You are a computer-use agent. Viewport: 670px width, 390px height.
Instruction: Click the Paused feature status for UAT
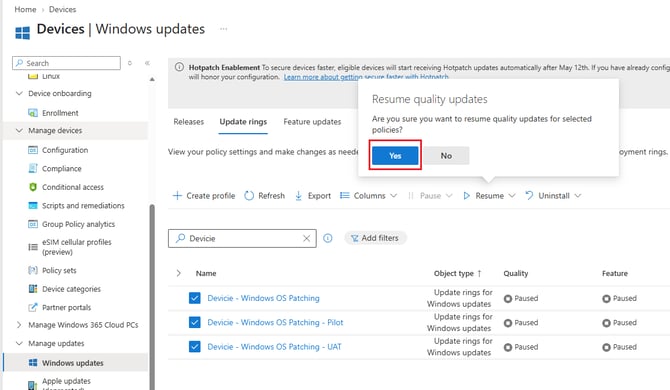(620, 347)
